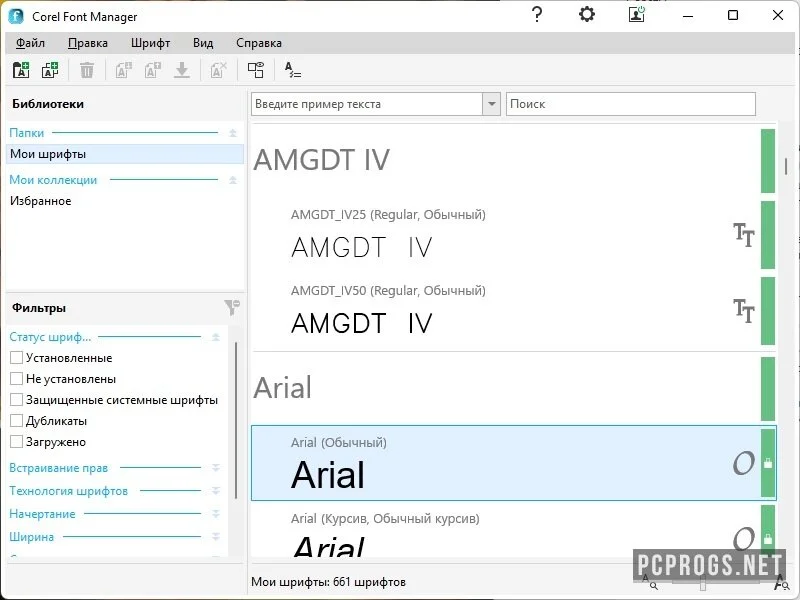Open the Файл menu
This screenshot has height=600, width=800.
click(x=30, y=43)
